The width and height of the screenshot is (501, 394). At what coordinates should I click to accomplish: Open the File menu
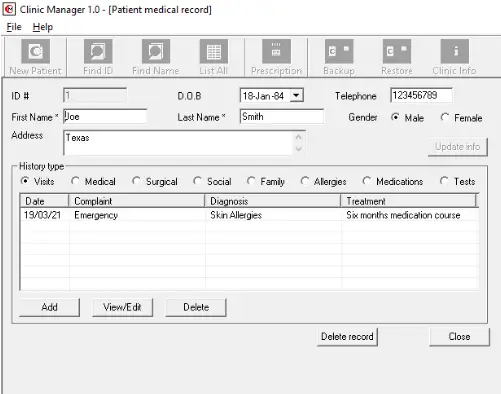point(14,27)
